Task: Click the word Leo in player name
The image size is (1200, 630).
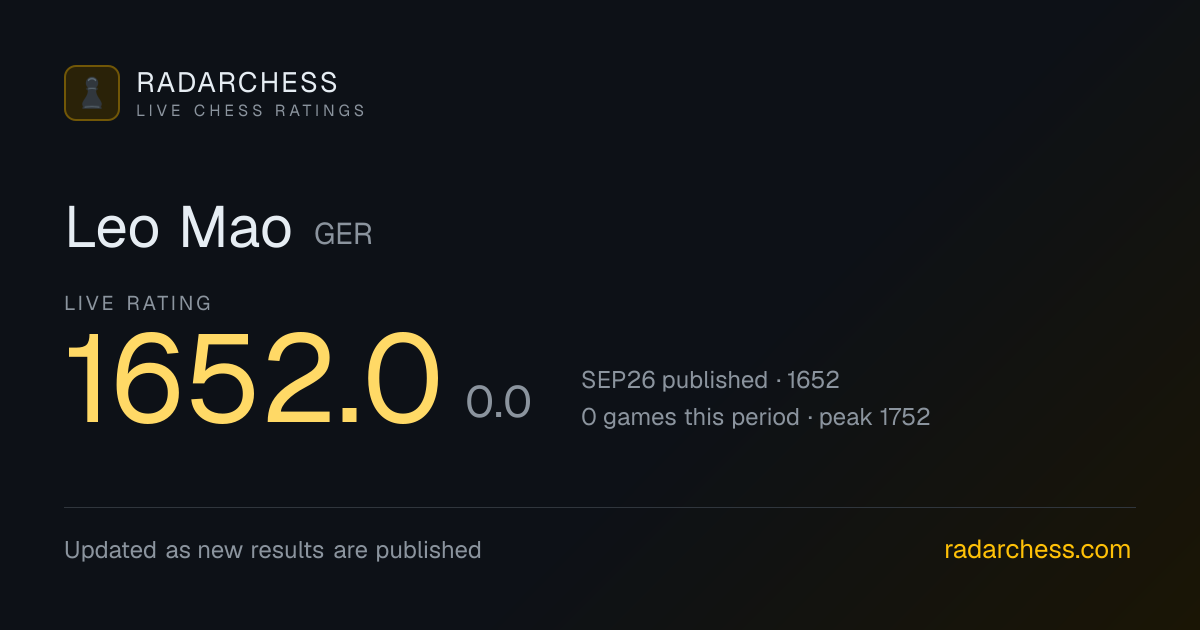Action: coord(112,228)
